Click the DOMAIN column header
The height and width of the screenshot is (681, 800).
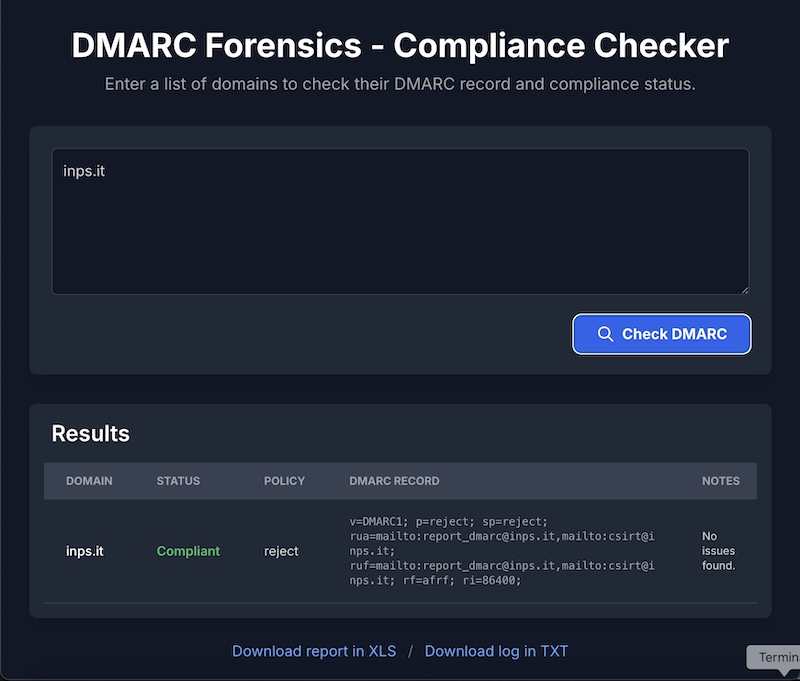coord(89,481)
